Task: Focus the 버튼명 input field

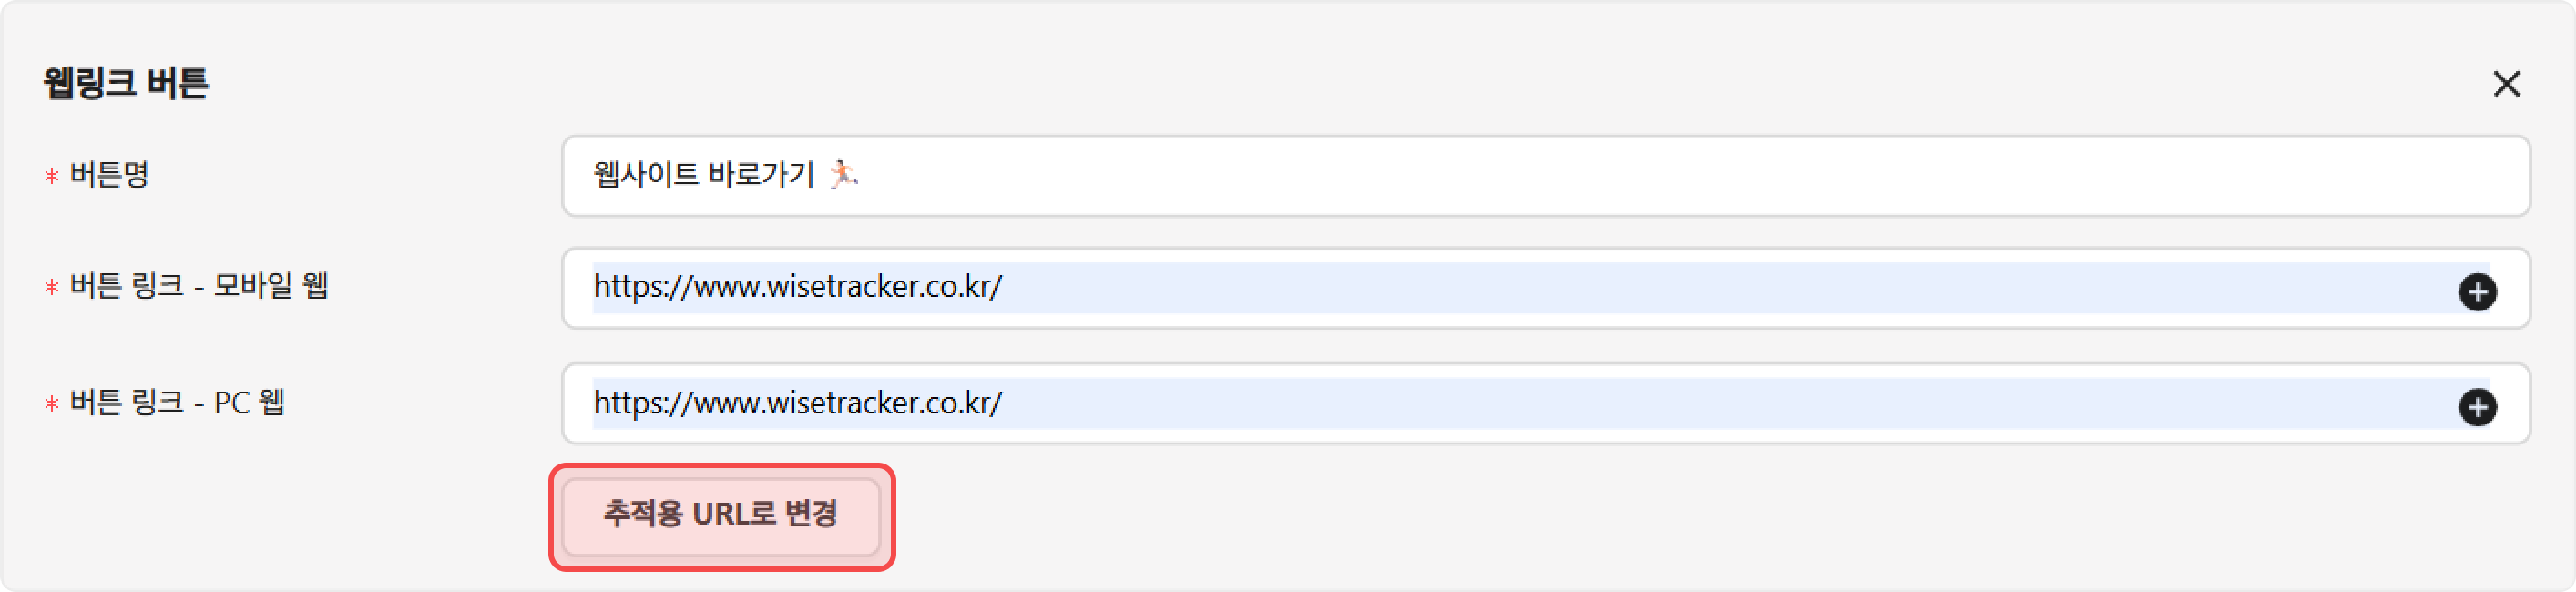Action: click(1600, 176)
